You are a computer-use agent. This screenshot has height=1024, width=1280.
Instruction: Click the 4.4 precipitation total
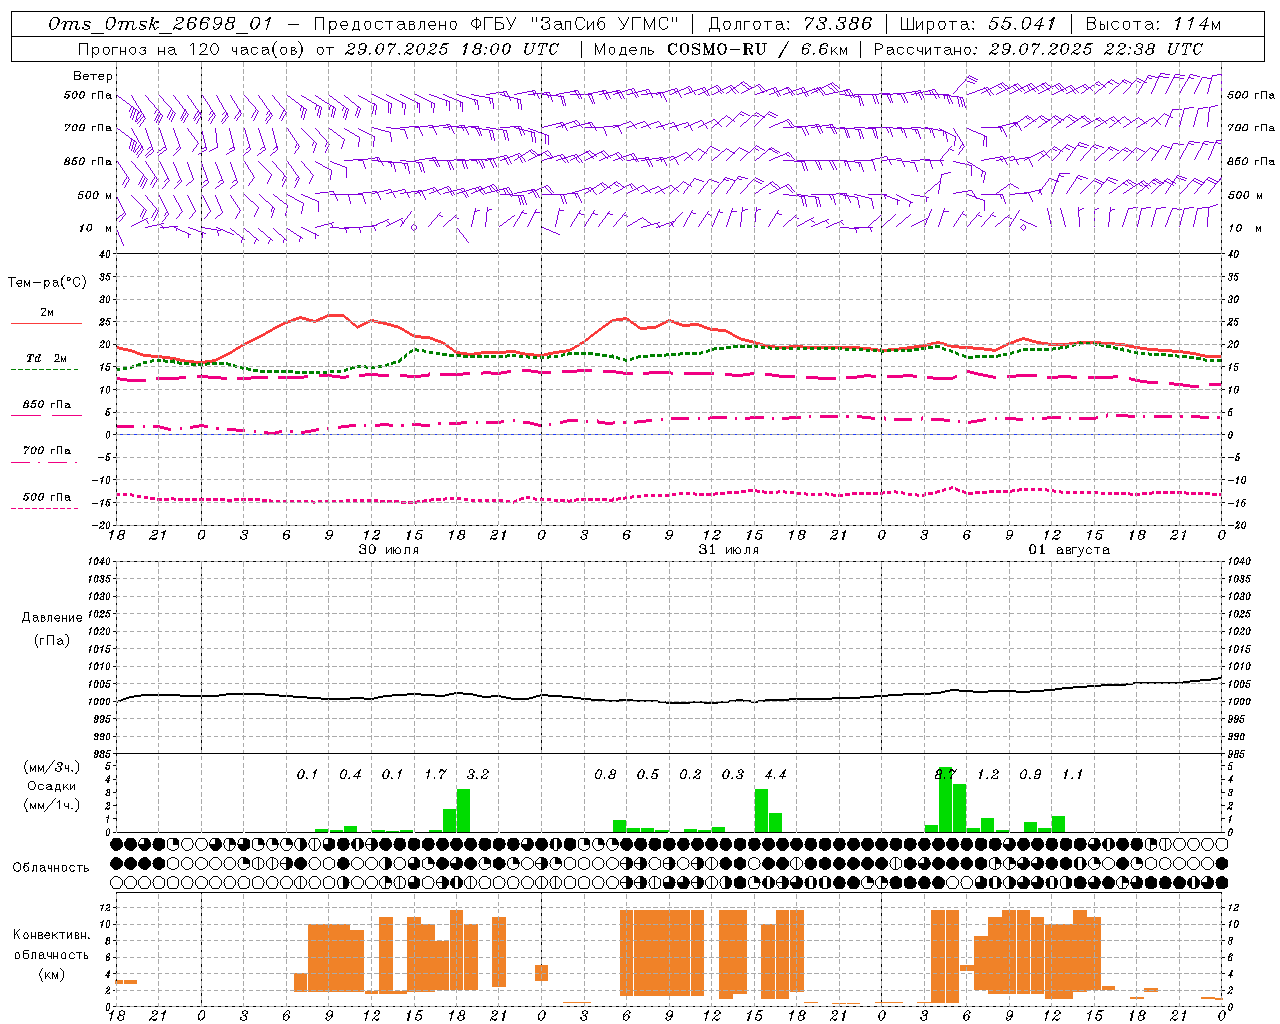pos(775,774)
